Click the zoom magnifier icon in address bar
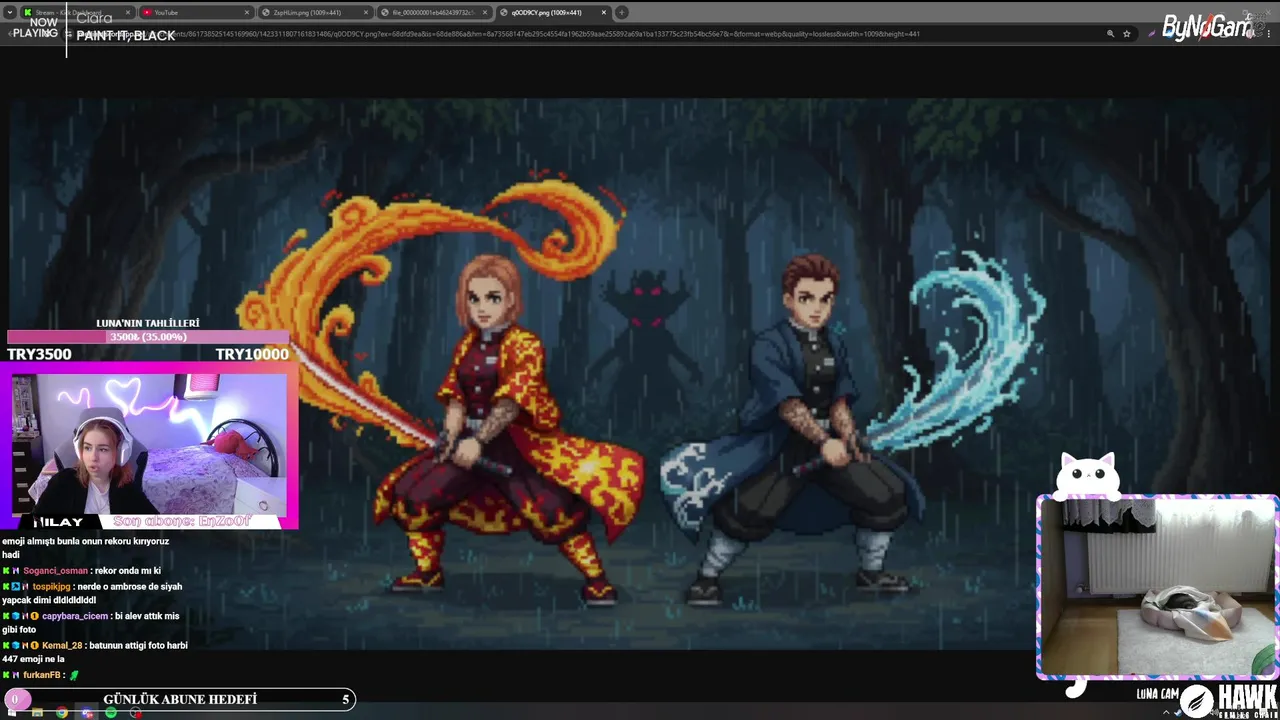 (1110, 34)
